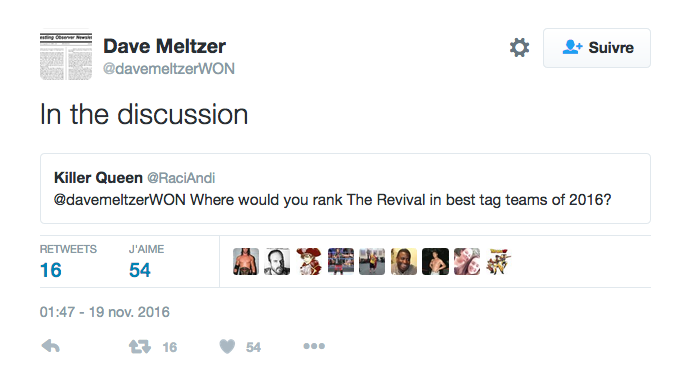Follow Dave Meltzer via Suivre button
The image size is (693, 389).
pos(597,48)
